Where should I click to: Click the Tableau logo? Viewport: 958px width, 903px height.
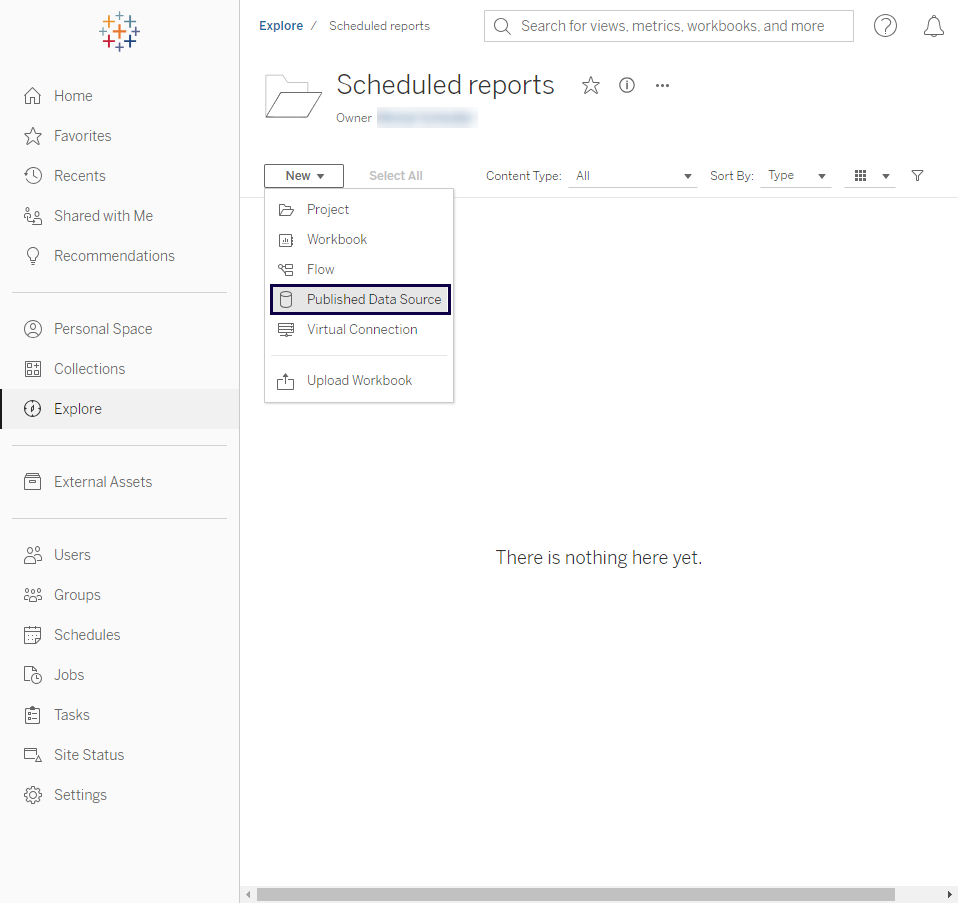pos(119,32)
